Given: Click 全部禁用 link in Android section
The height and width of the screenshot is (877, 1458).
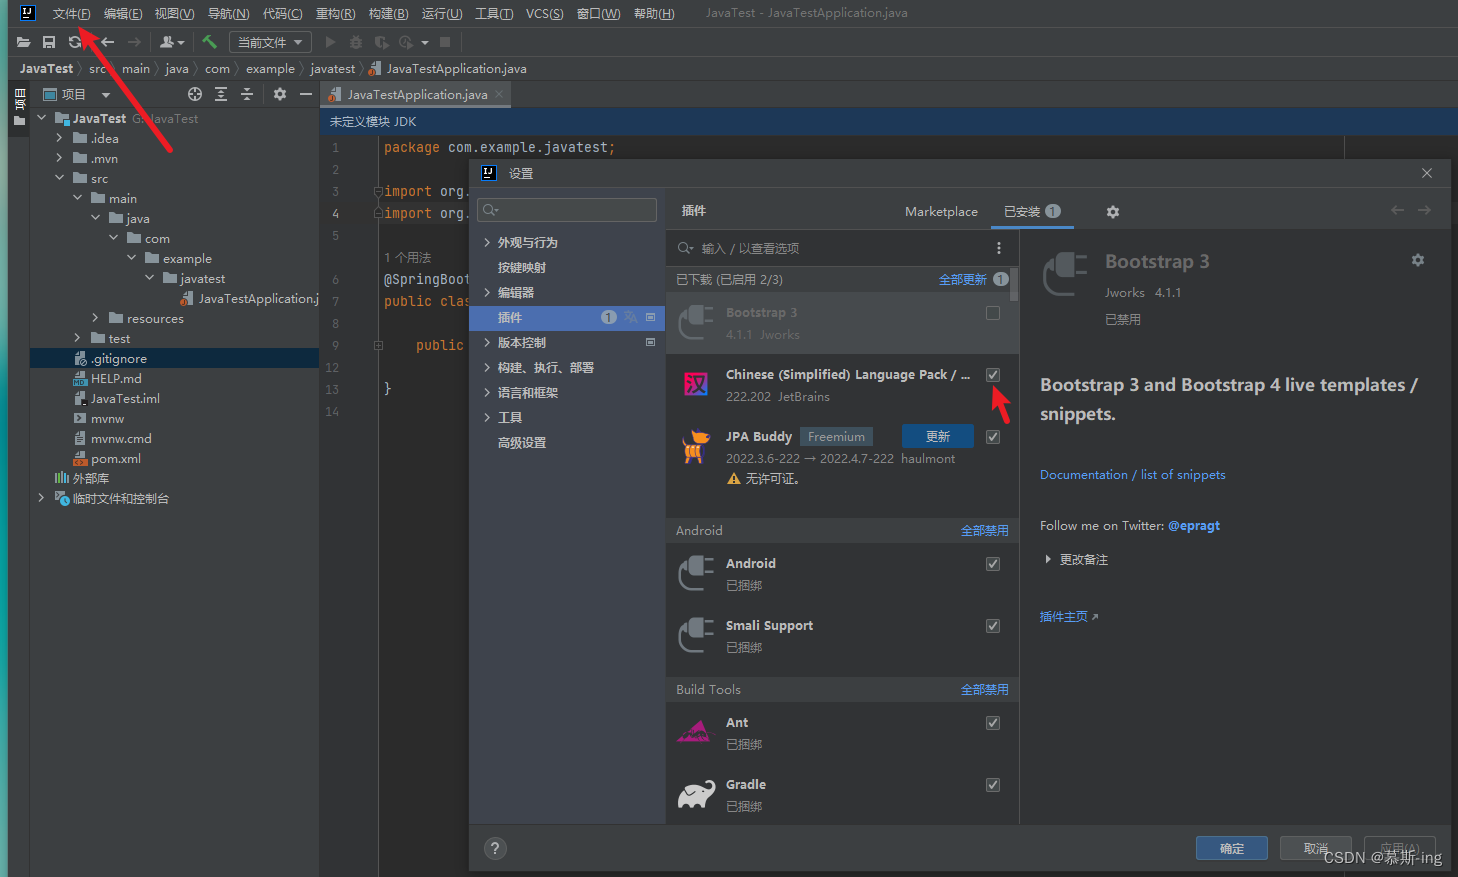Looking at the screenshot, I should [985, 531].
